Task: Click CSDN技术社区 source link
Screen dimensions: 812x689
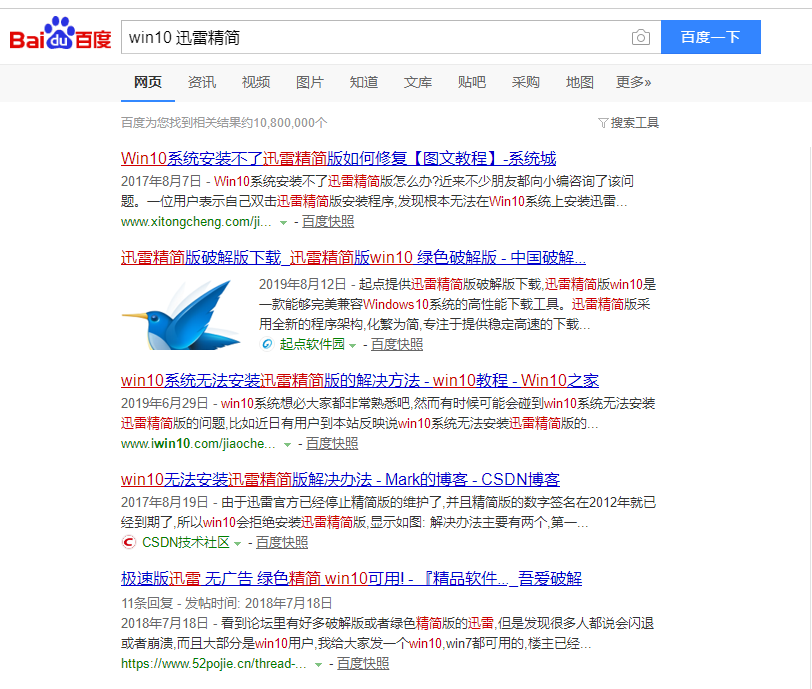Action: click(x=185, y=542)
